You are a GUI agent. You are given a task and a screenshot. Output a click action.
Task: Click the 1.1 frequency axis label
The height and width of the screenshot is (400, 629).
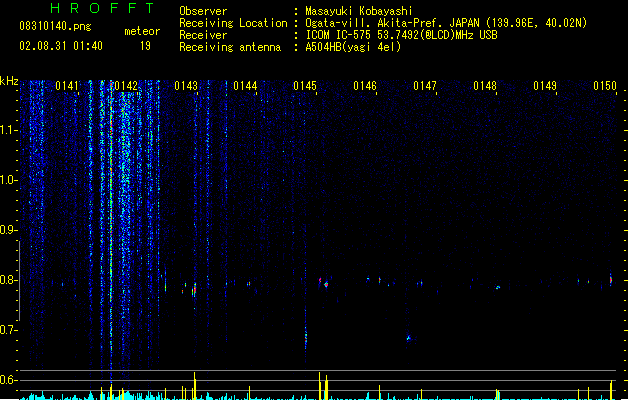click(x=8, y=130)
